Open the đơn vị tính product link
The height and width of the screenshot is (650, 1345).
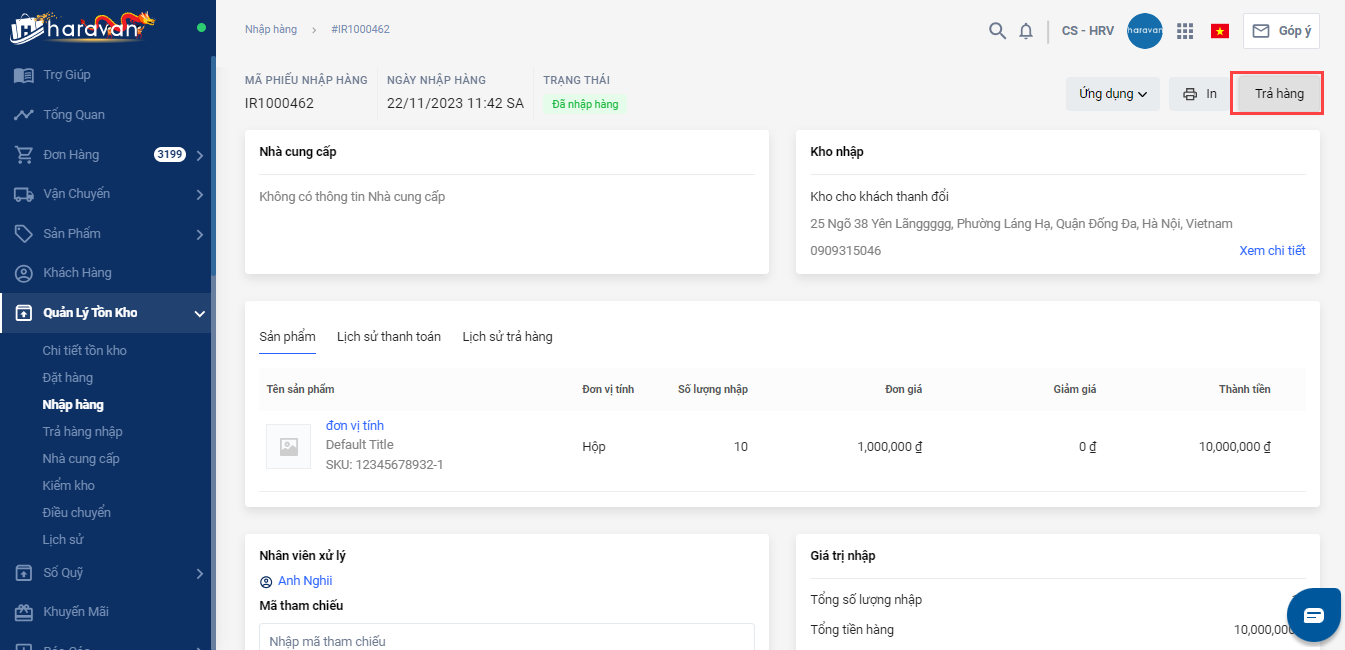click(x=355, y=426)
